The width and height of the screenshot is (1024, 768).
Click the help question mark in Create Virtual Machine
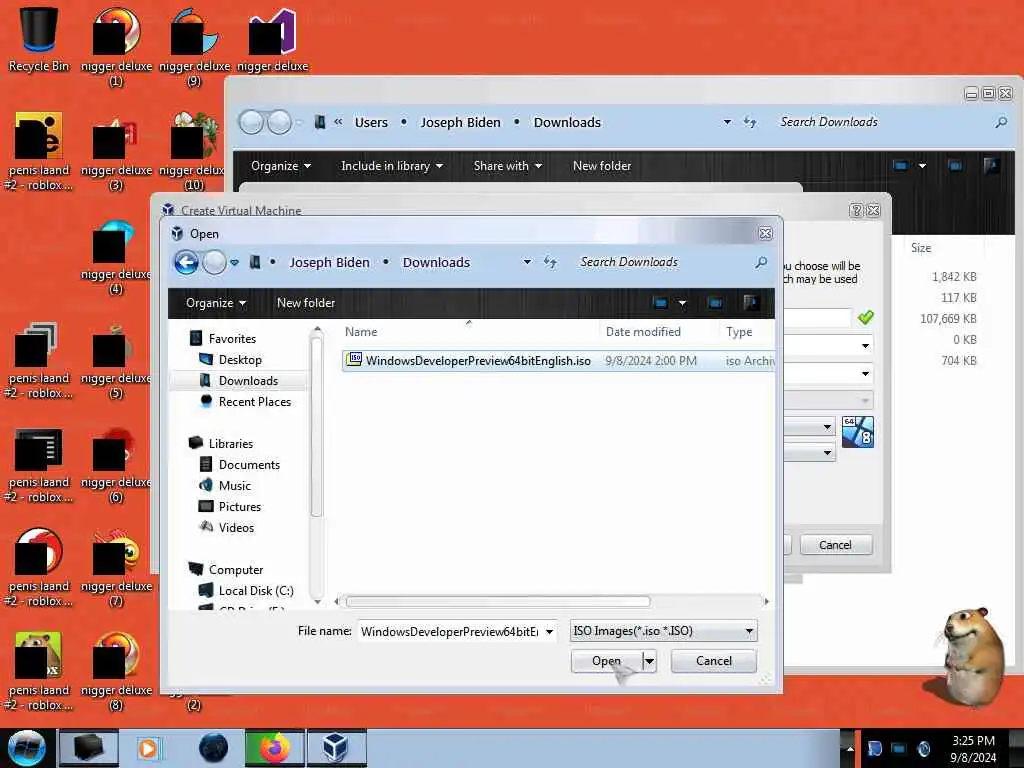tap(856, 210)
